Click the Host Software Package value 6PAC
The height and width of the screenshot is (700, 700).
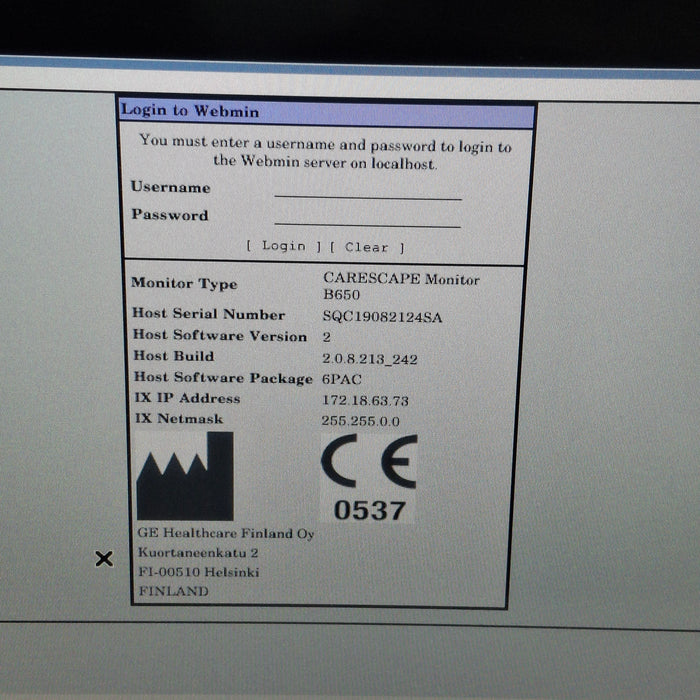pyautogui.click(x=342, y=379)
